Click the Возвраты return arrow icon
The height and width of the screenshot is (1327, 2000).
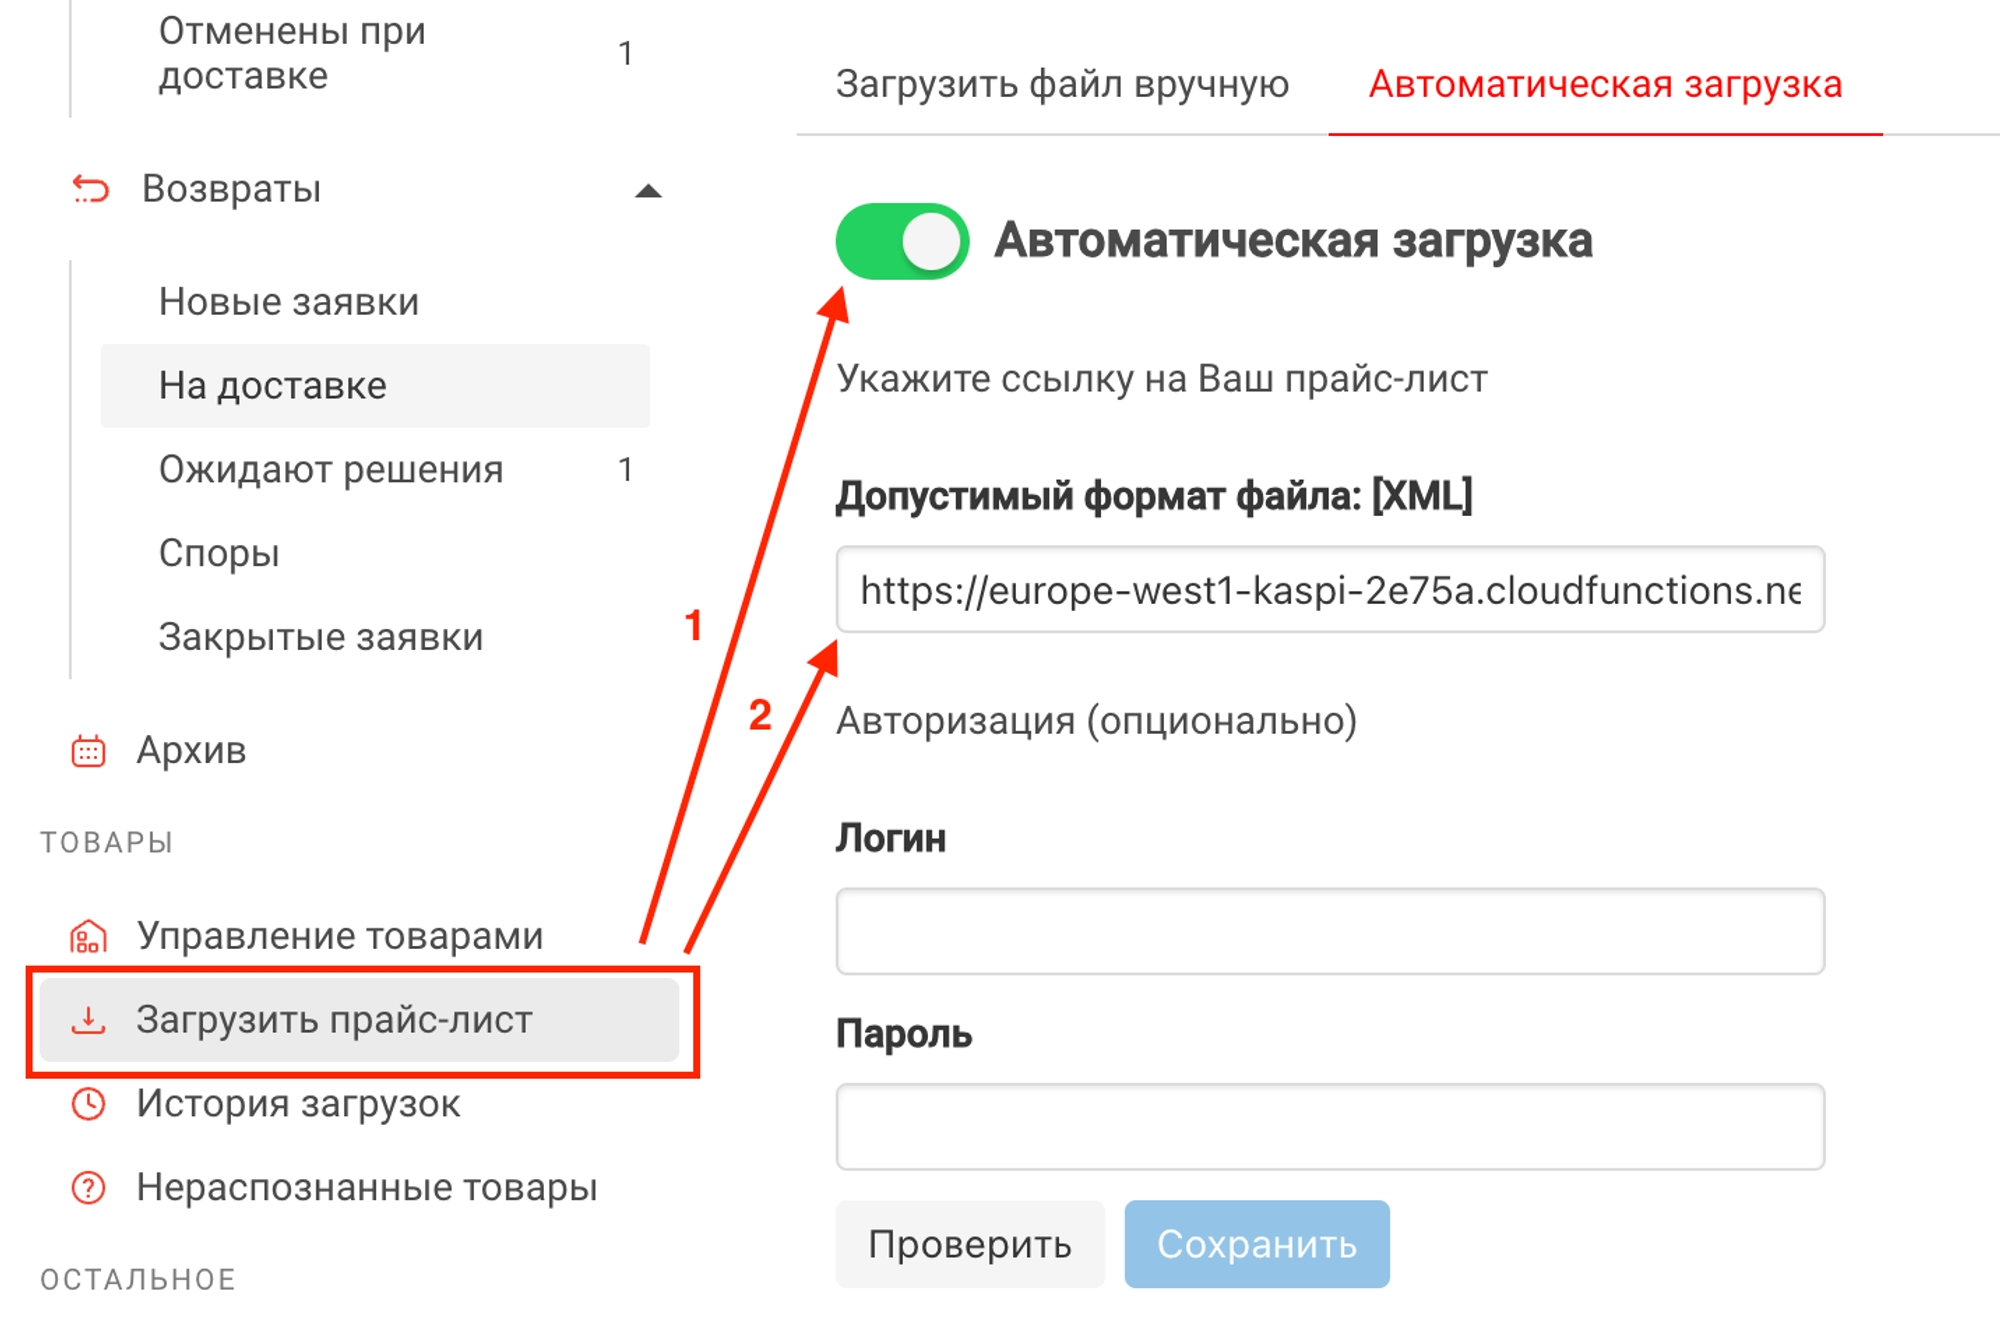pos(90,189)
